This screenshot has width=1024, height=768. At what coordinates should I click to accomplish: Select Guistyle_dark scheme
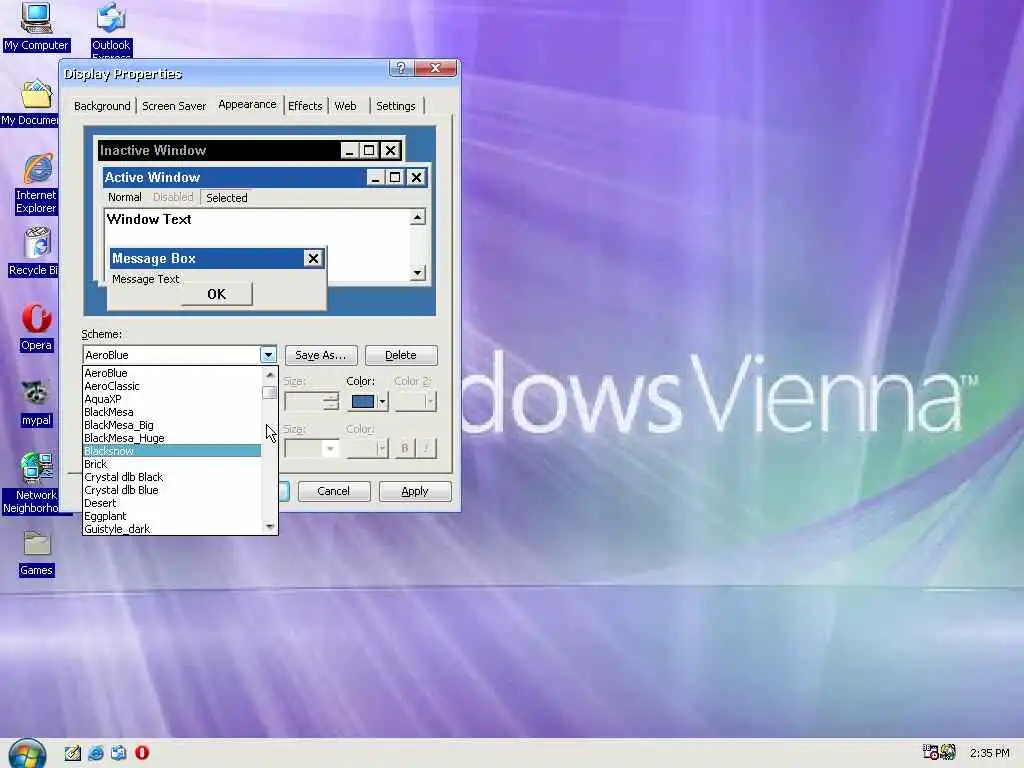tap(172, 529)
